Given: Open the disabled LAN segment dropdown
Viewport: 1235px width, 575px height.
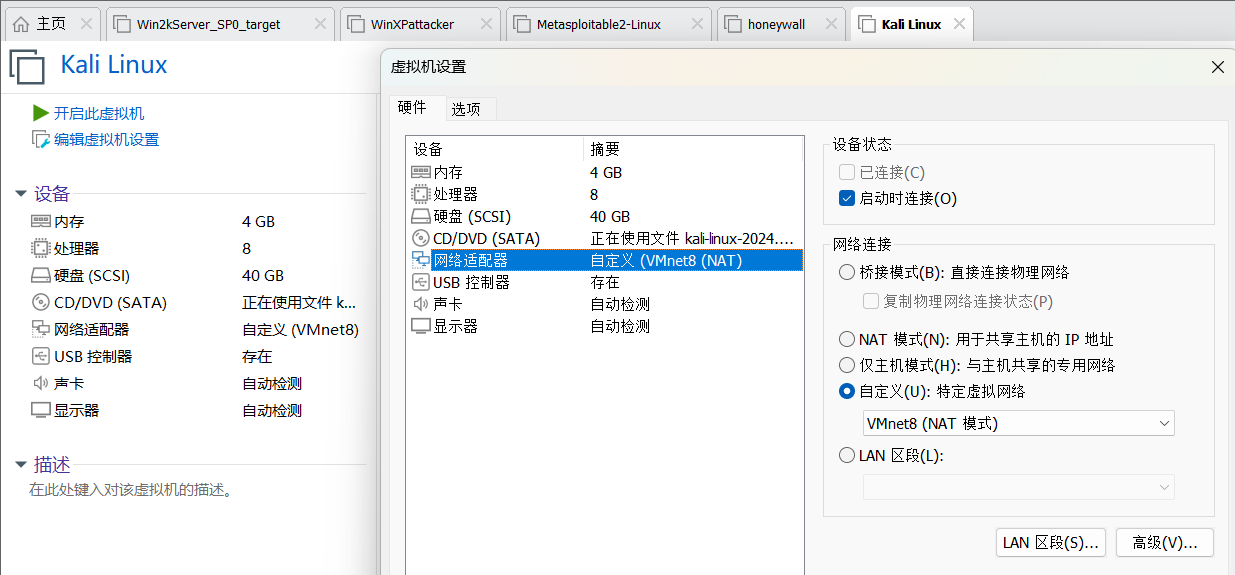Looking at the screenshot, I should tap(1018, 487).
